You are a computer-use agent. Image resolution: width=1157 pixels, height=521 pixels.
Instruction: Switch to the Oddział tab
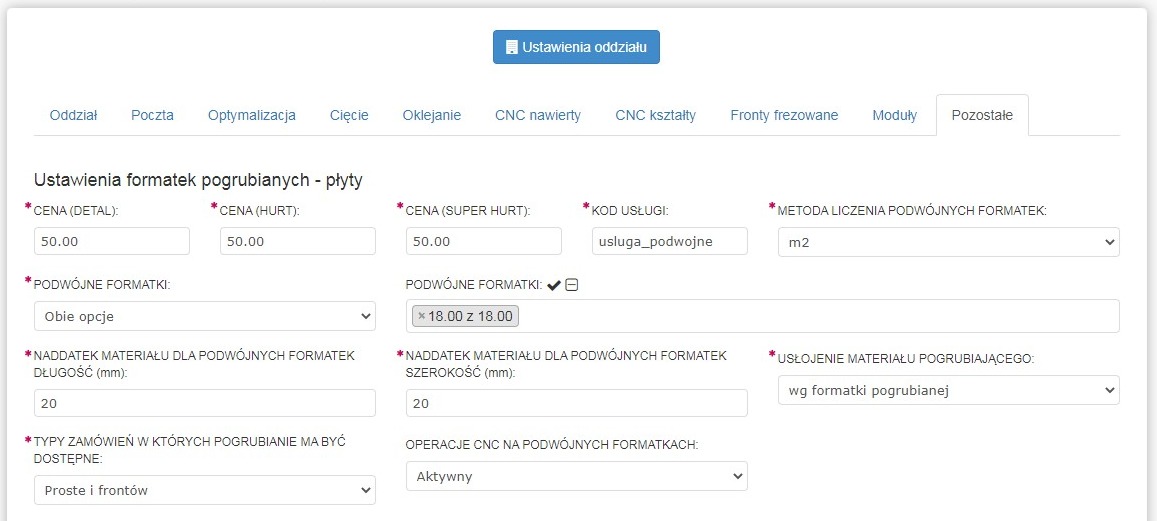pos(73,115)
